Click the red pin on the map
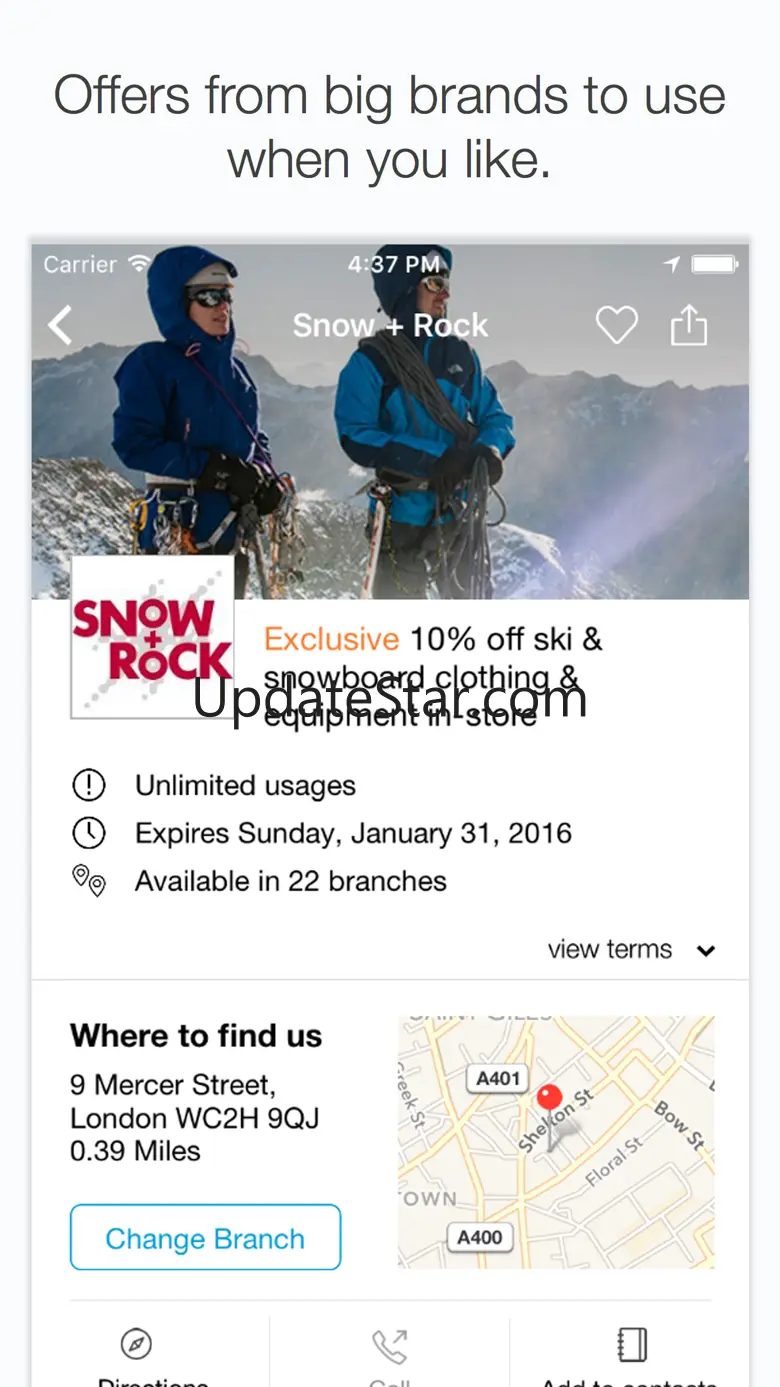Image resolution: width=780 pixels, height=1387 pixels. click(x=549, y=1098)
